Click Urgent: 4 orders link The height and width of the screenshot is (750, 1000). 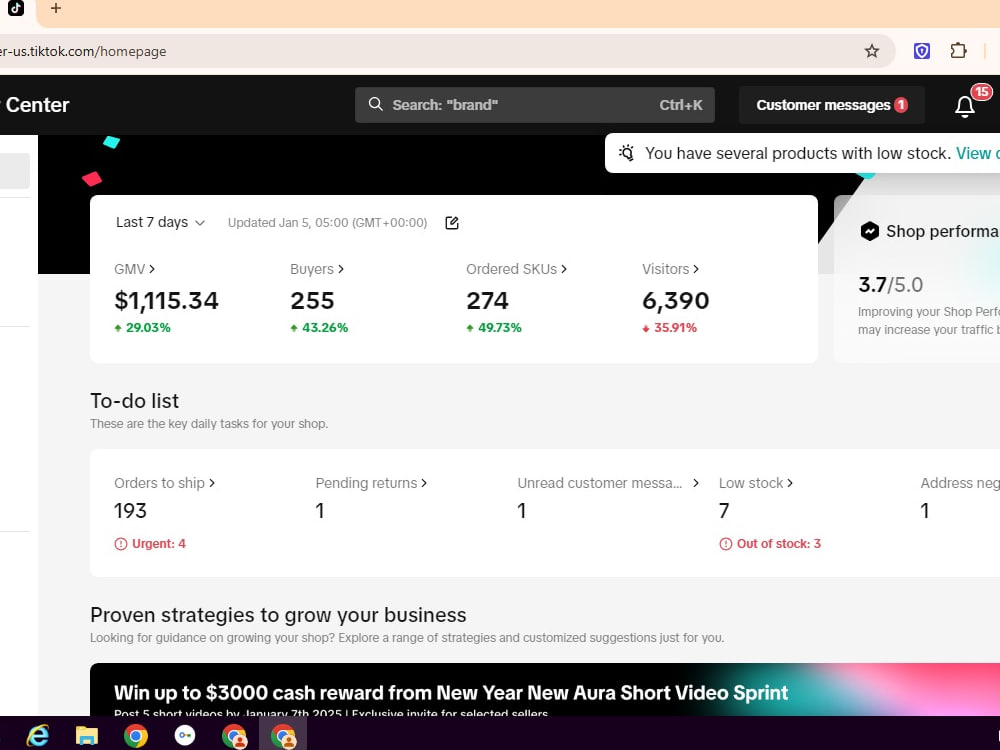click(159, 544)
